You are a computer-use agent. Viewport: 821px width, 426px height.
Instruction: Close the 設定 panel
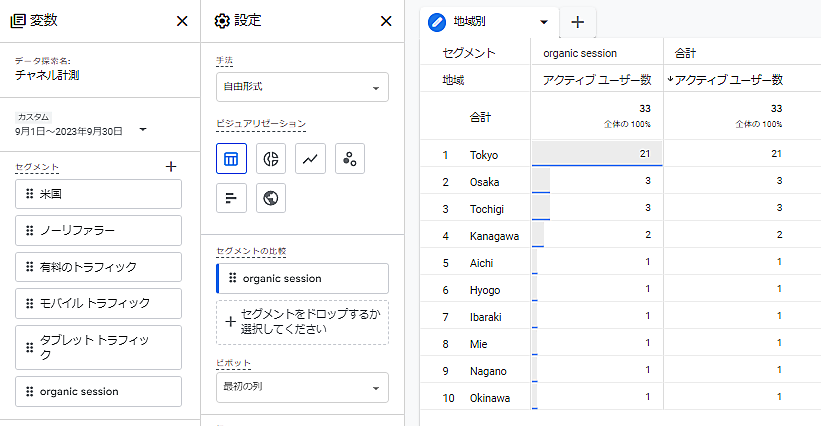coord(386,21)
